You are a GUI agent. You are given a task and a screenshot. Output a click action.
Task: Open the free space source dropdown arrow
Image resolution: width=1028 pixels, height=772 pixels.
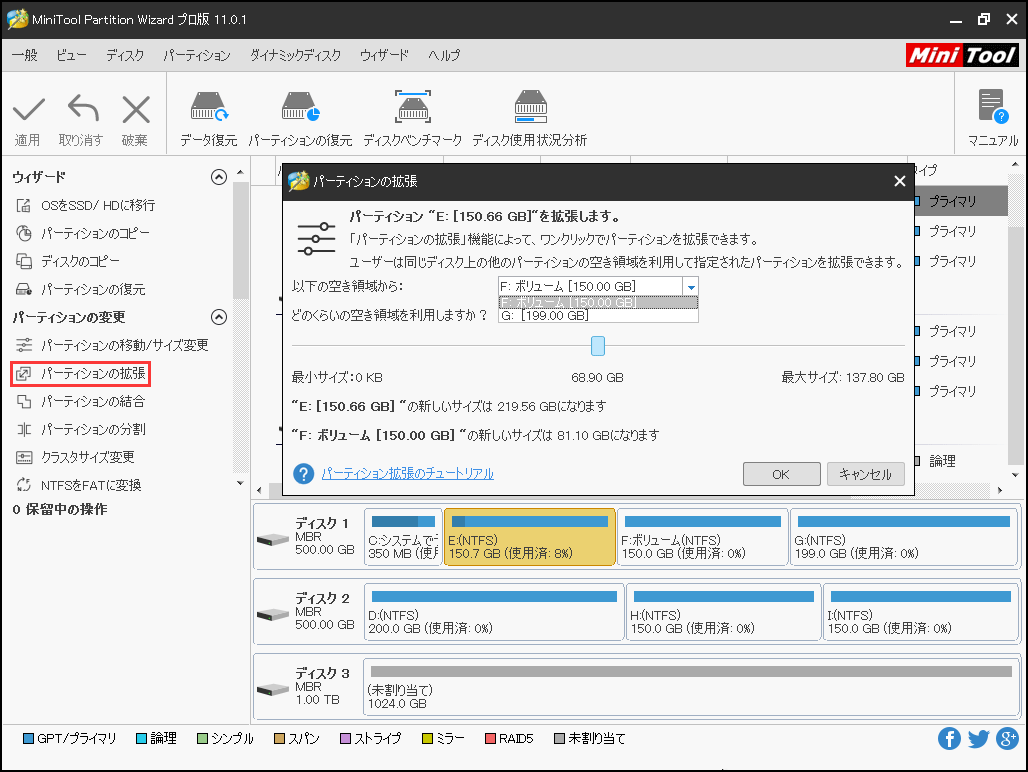(690, 287)
